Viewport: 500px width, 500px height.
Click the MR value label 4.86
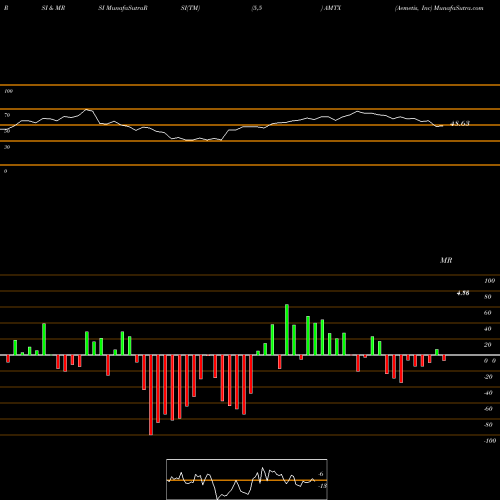click(463, 293)
